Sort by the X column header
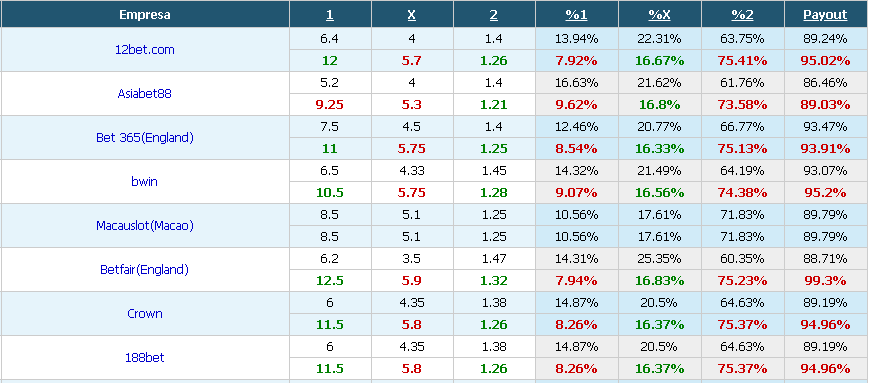 412,15
